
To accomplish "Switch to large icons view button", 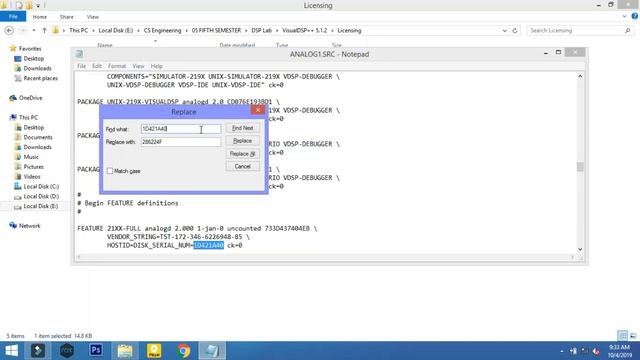I will click(x=633, y=336).
